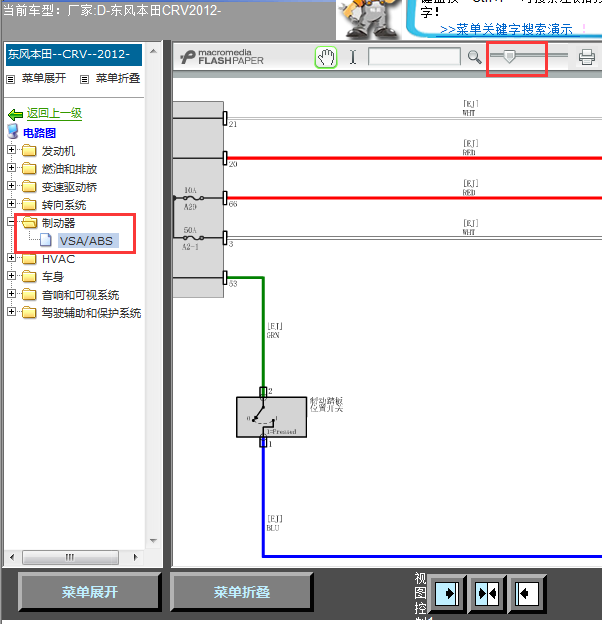602x624 pixels.
Task: Click the top 菜单展开 text link
Action: (44, 78)
